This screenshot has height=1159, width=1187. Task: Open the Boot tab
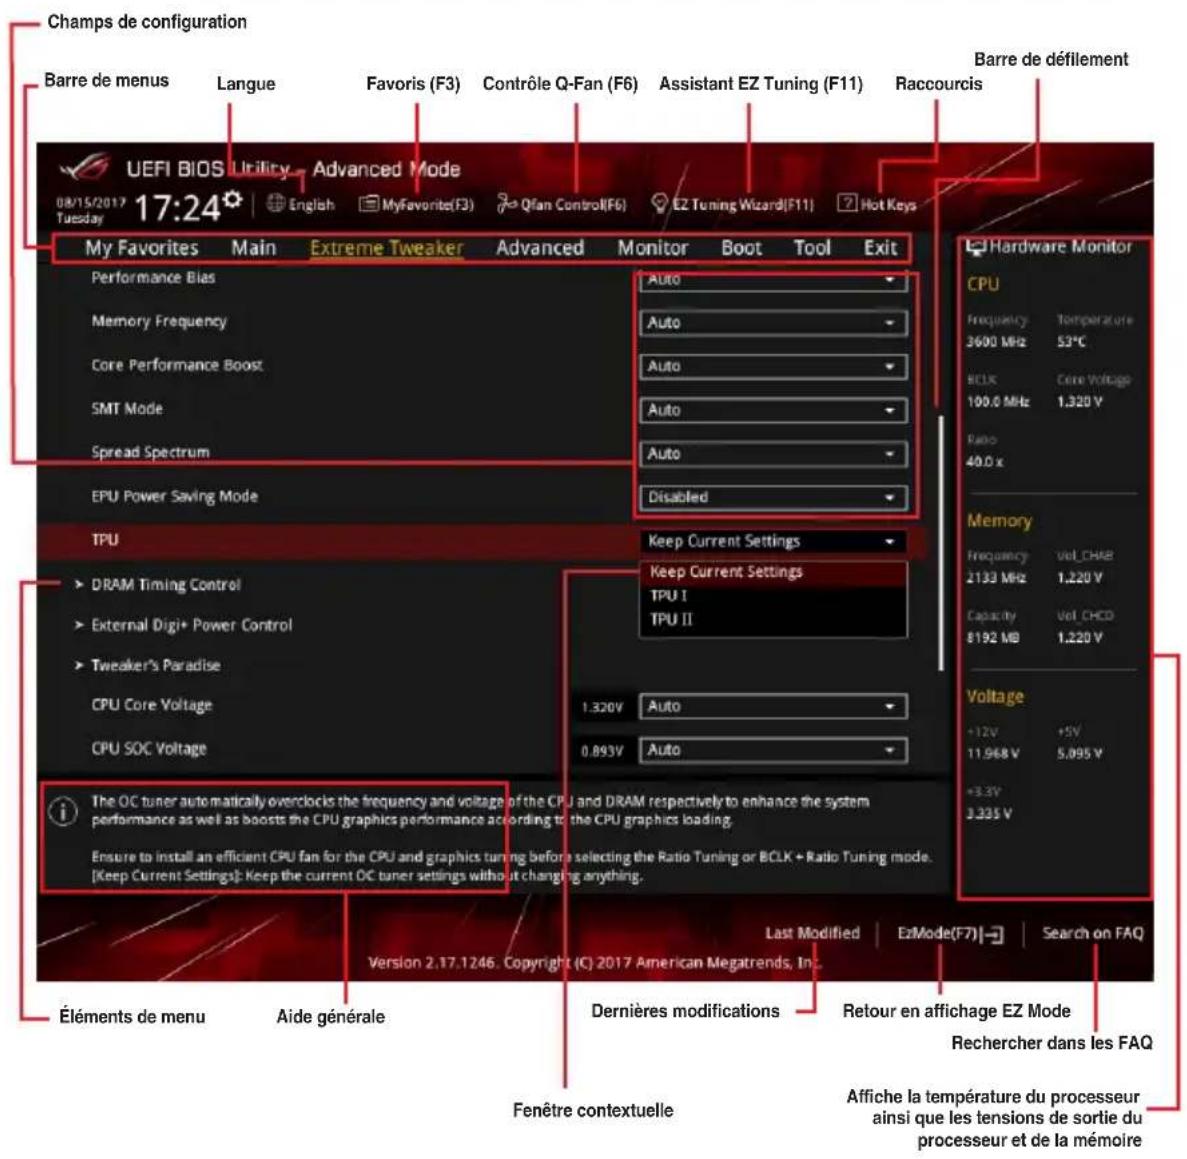(x=741, y=248)
